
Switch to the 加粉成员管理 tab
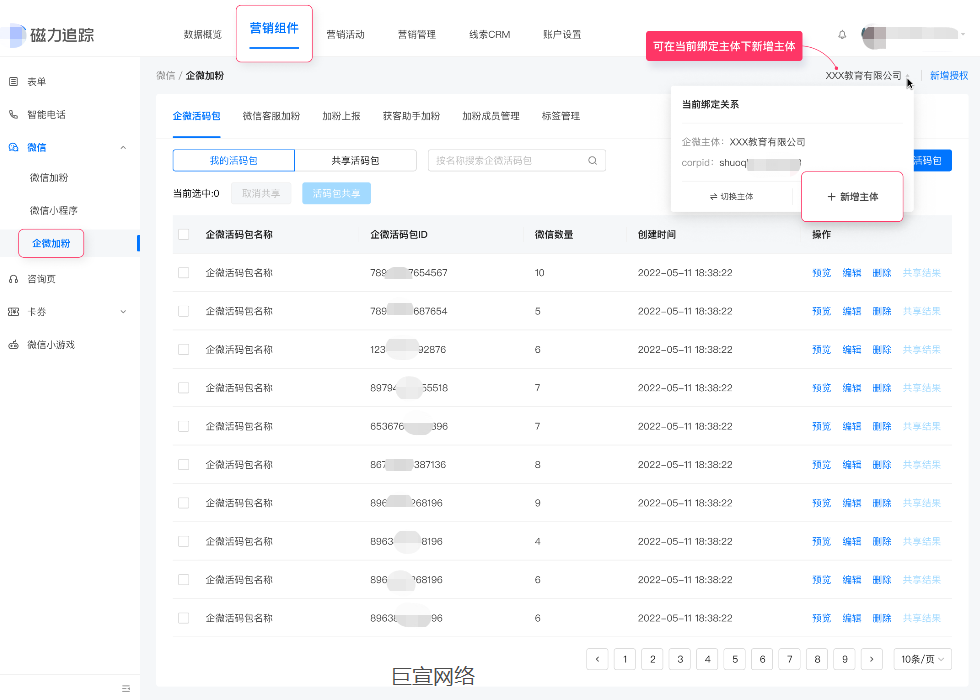[491, 116]
